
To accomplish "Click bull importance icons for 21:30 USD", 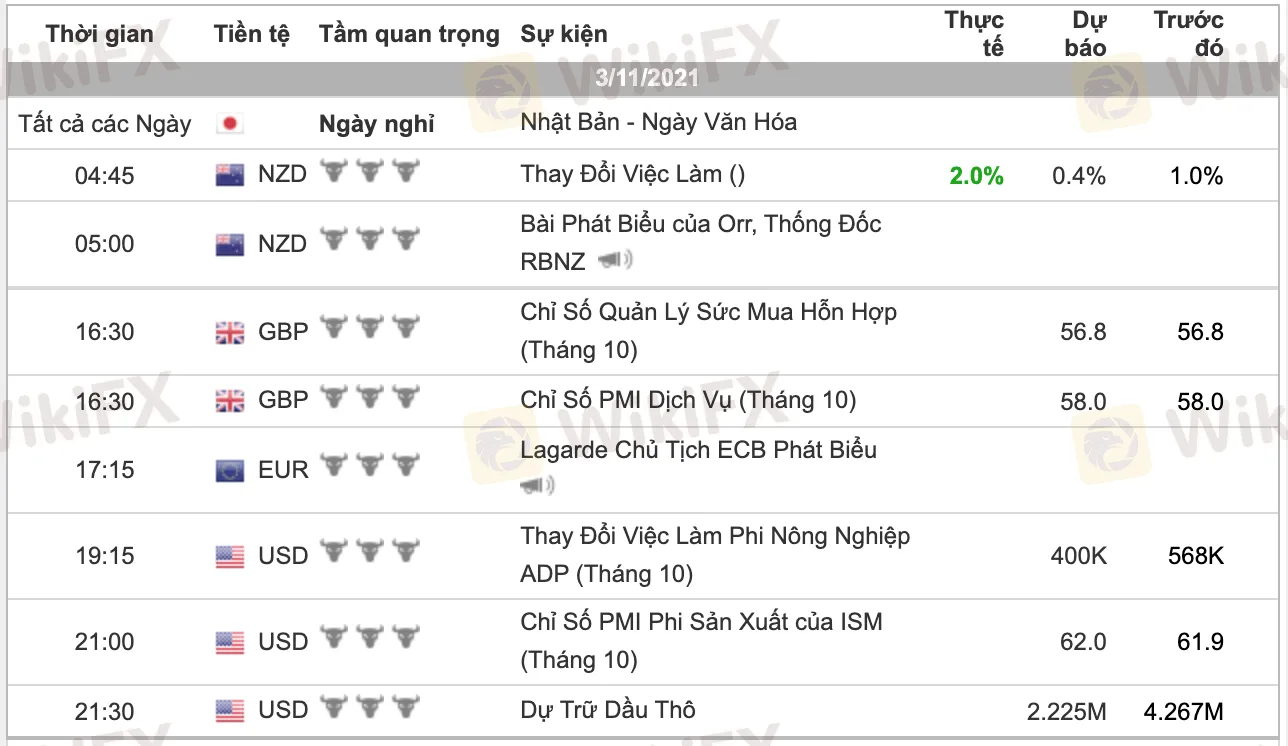I will point(369,708).
